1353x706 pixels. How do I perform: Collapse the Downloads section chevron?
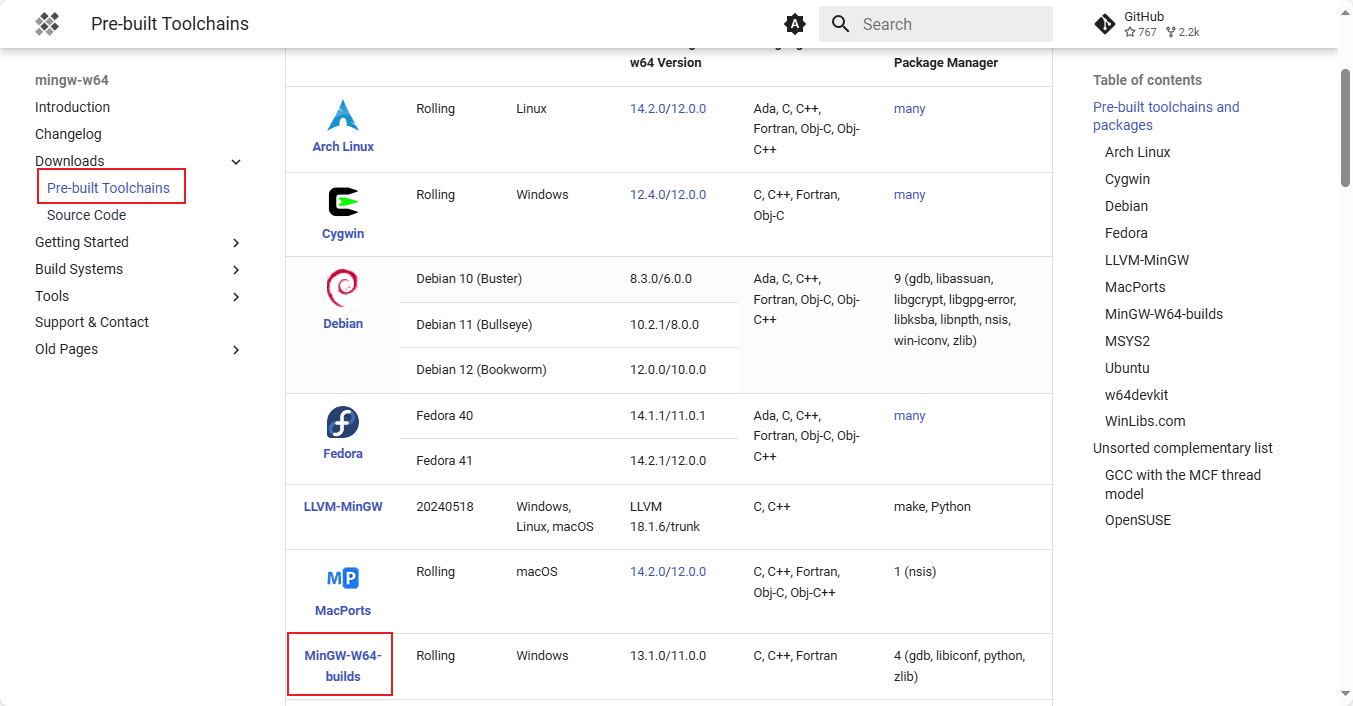236,162
